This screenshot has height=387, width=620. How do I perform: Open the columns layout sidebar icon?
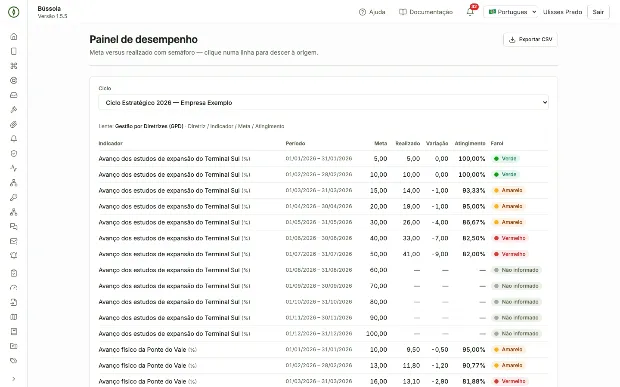(x=13, y=317)
